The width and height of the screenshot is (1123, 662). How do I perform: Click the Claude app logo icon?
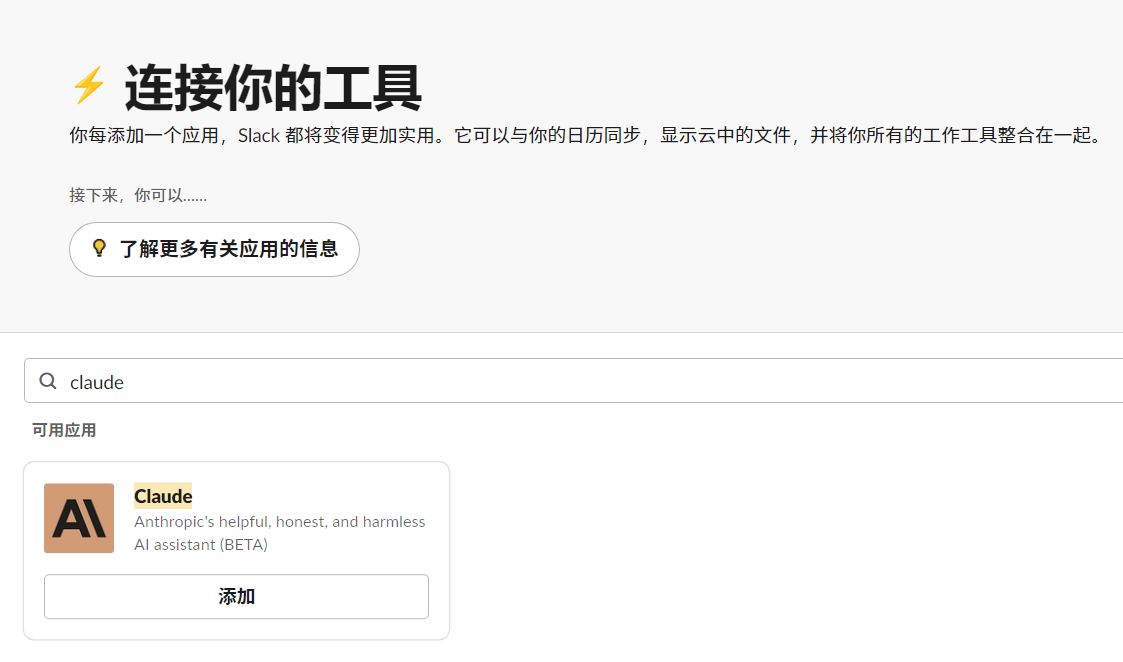[x=79, y=518]
